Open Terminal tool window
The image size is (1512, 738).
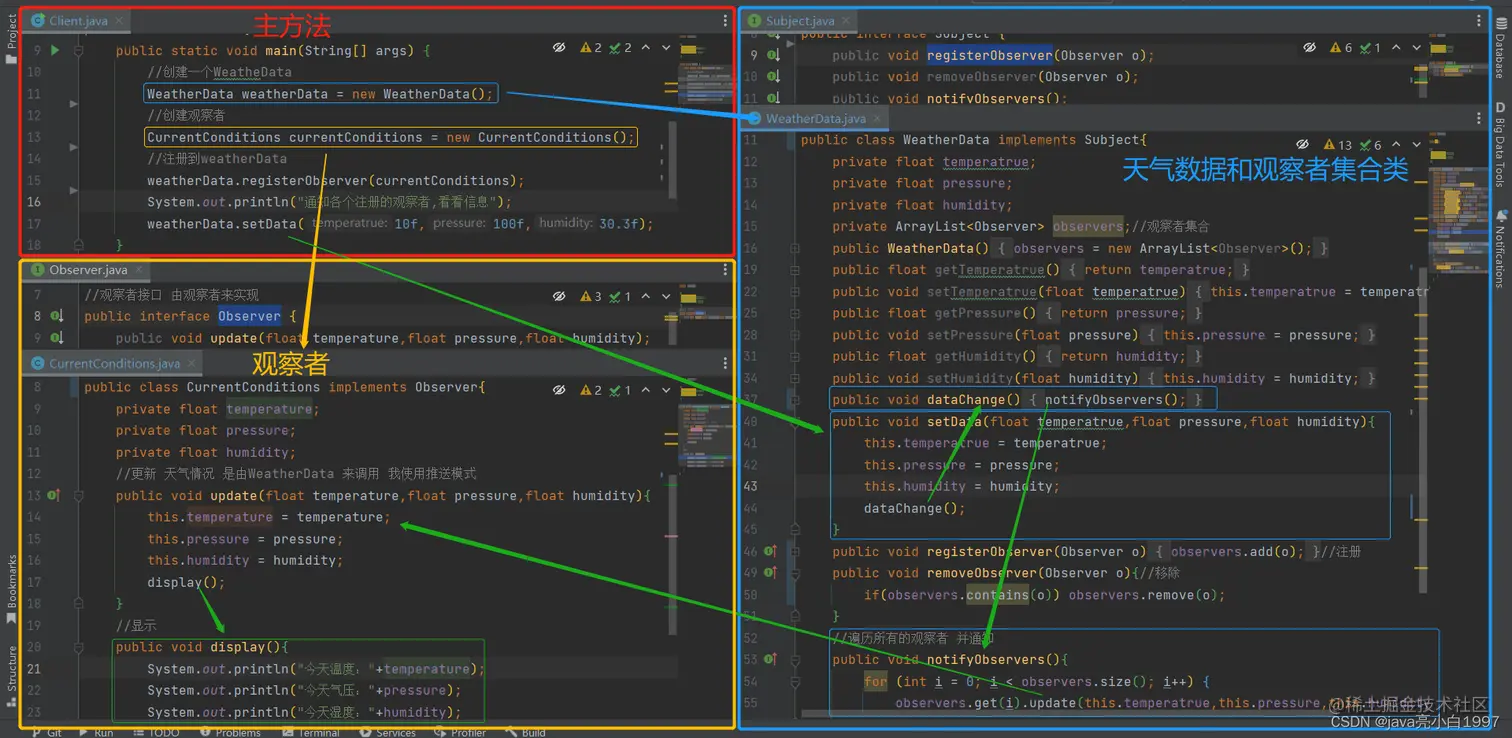(311, 732)
